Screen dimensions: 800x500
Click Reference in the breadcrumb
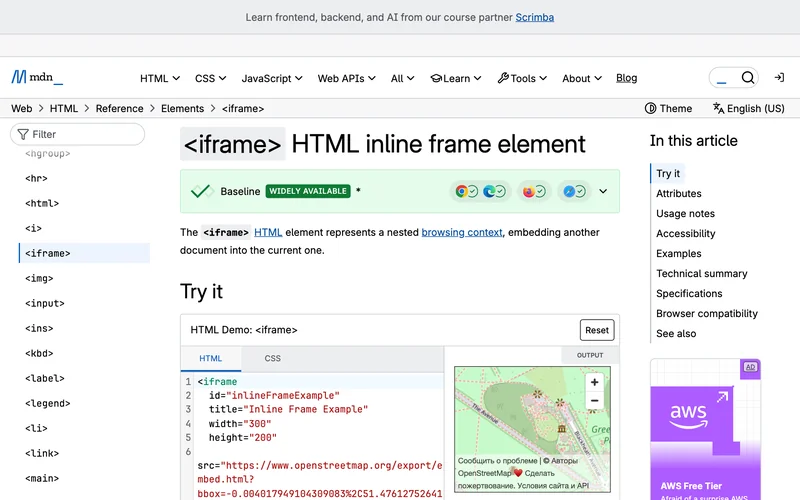pyautogui.click(x=119, y=108)
